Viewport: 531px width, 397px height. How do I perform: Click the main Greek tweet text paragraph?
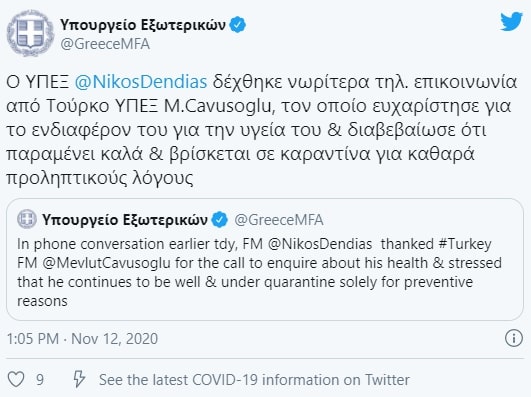[261, 130]
